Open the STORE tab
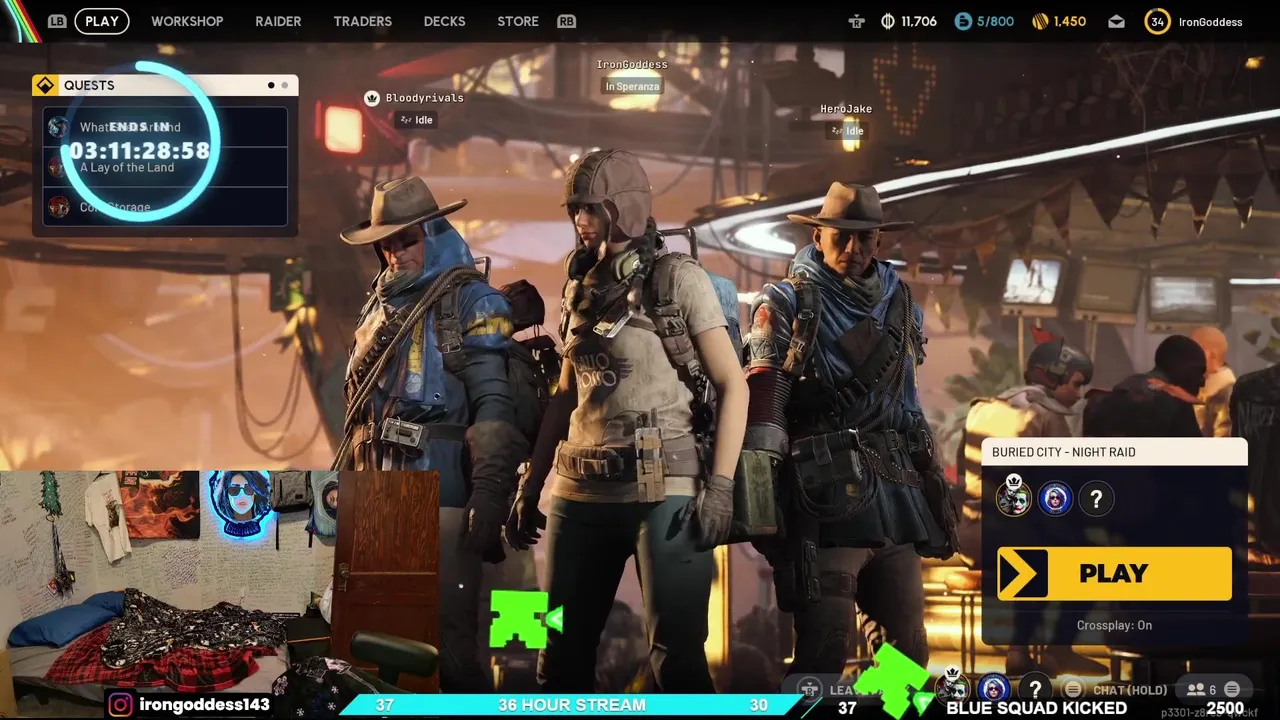This screenshot has height=720, width=1280. coord(518,21)
